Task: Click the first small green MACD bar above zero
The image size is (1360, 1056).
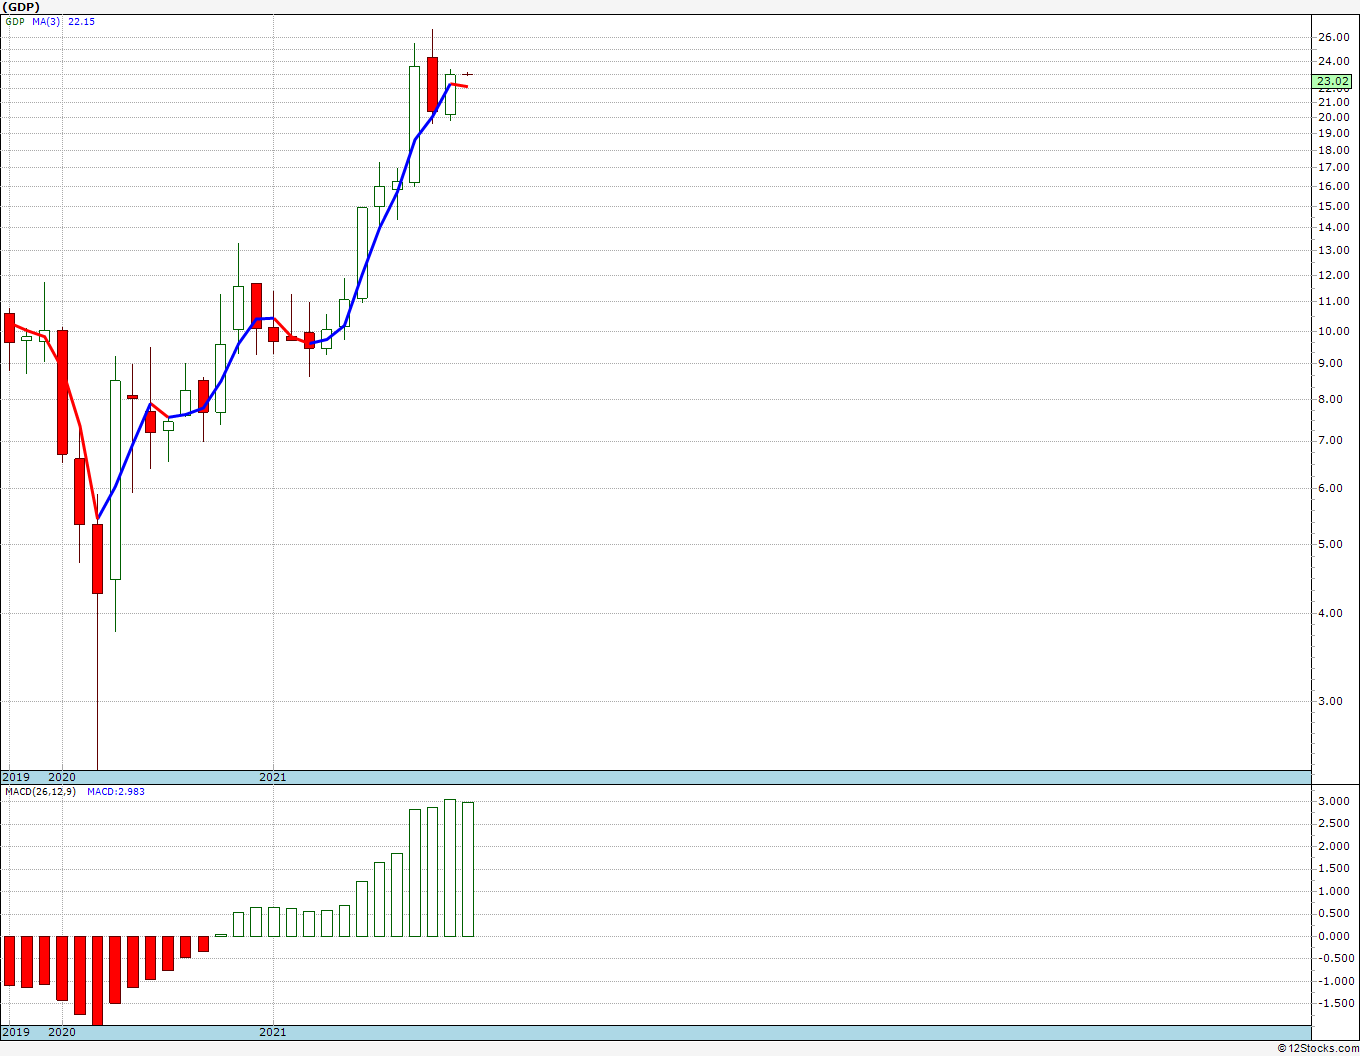Action: 221,935
